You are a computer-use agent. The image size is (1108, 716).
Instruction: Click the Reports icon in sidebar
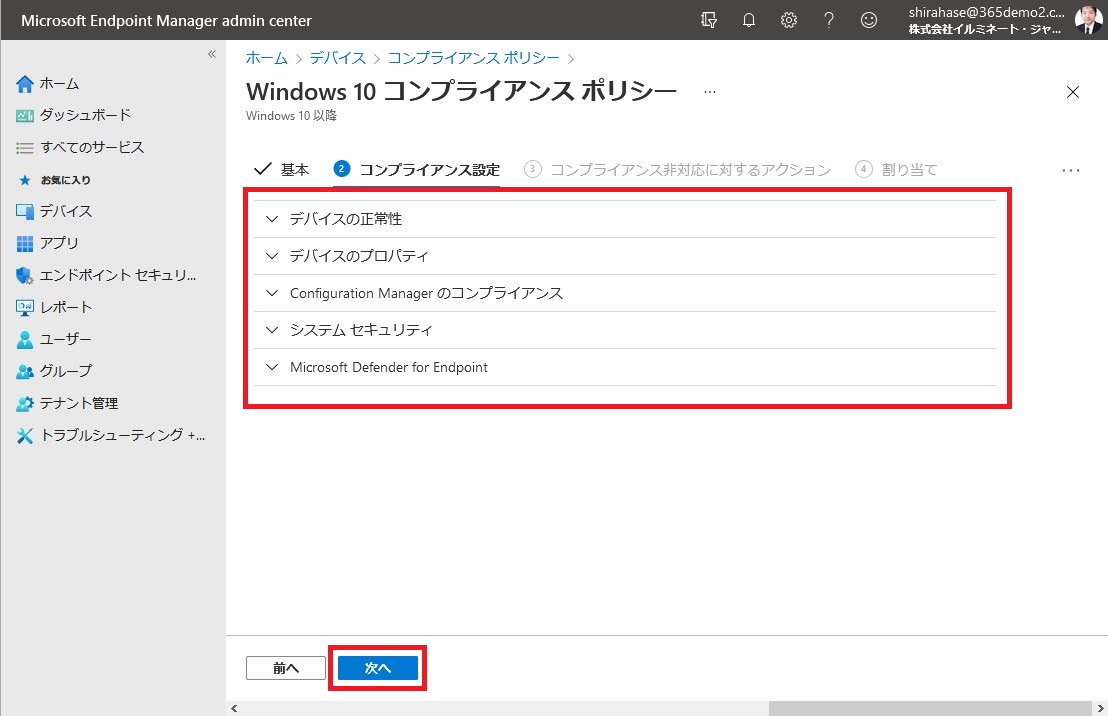(x=25, y=307)
